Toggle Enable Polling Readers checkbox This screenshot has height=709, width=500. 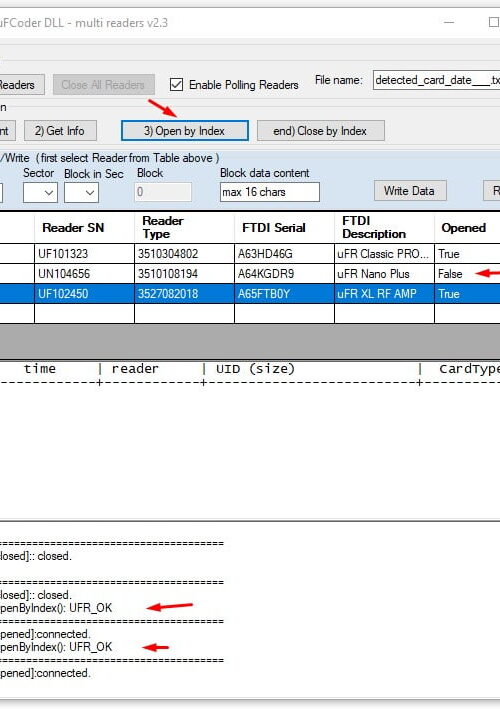176,85
